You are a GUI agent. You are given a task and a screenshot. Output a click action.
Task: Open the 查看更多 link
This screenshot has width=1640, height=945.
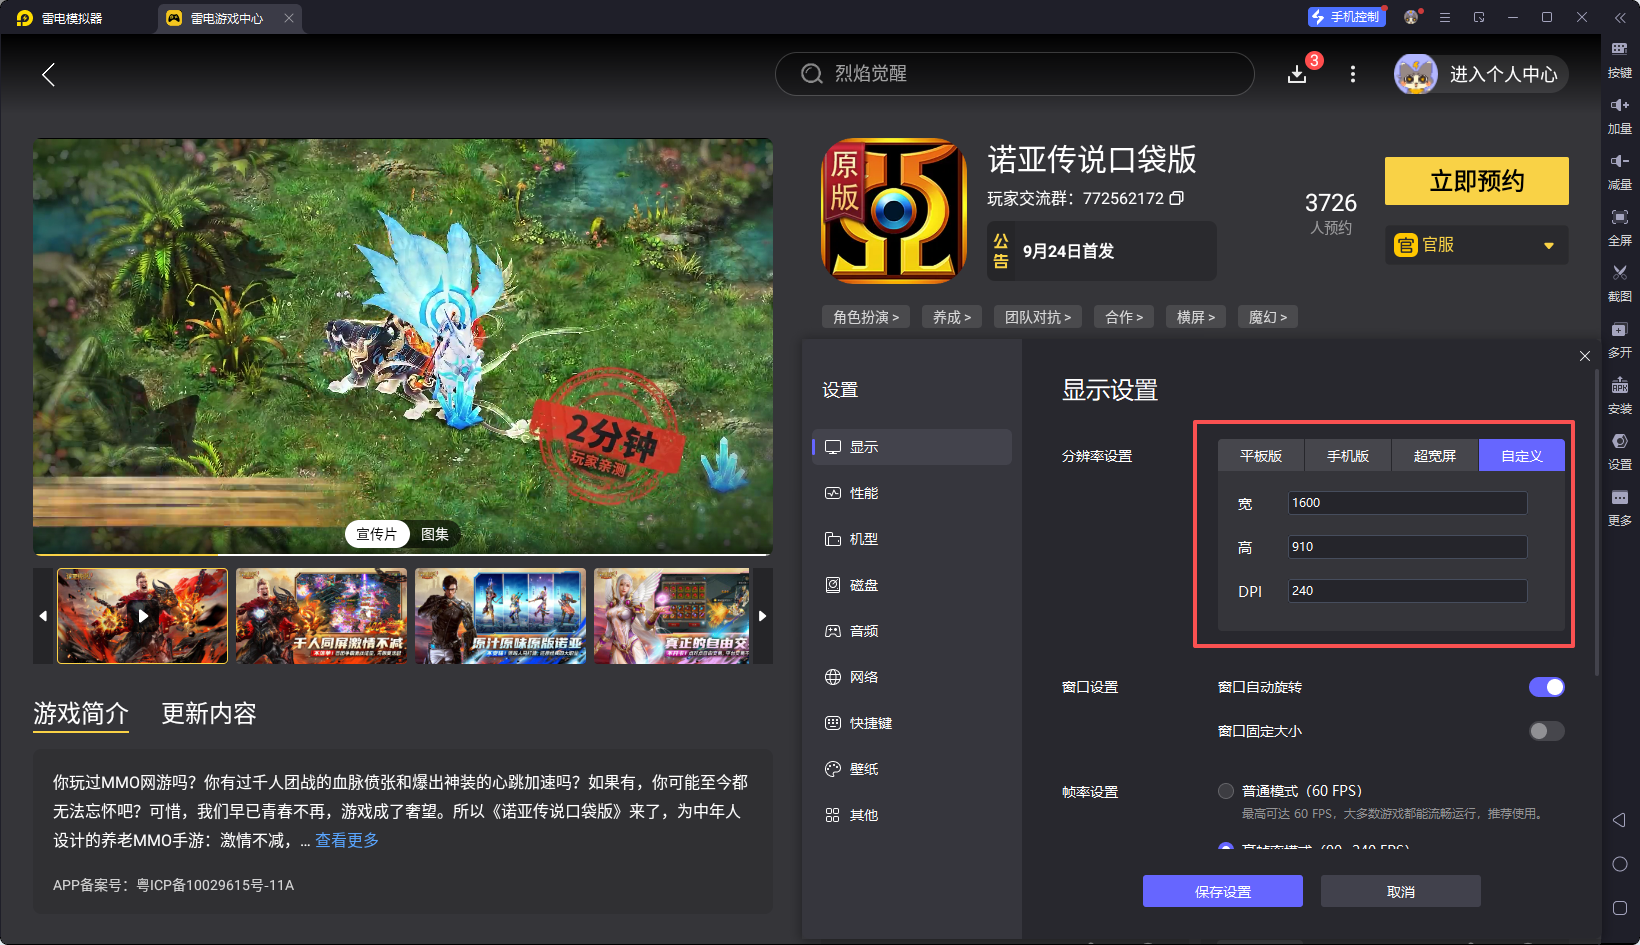coord(347,840)
